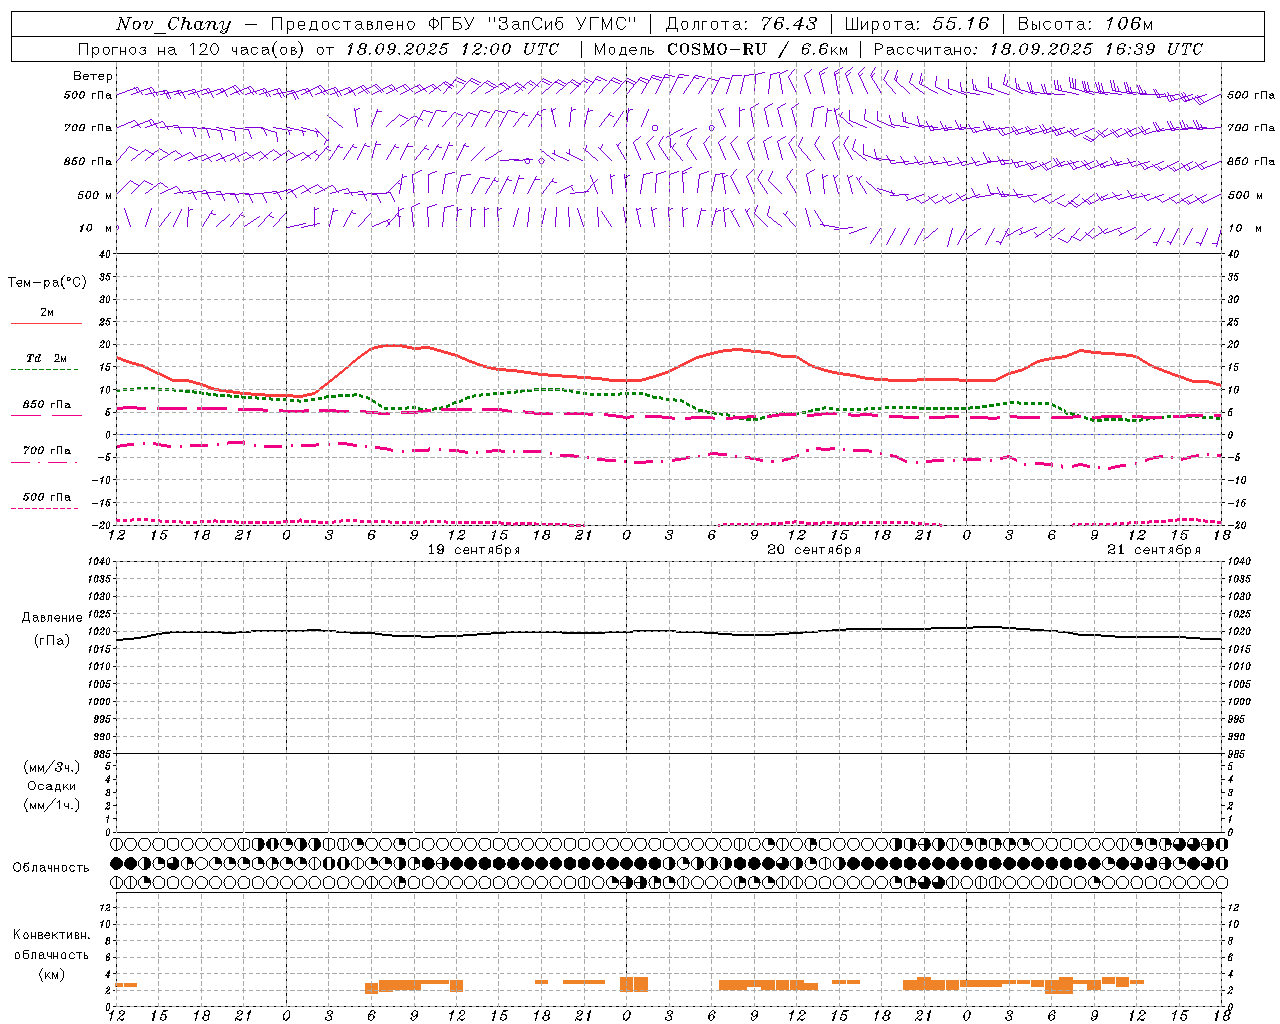Select the "Широта: 55.16" header value
The height and width of the screenshot is (1024, 1280).
(x=917, y=24)
